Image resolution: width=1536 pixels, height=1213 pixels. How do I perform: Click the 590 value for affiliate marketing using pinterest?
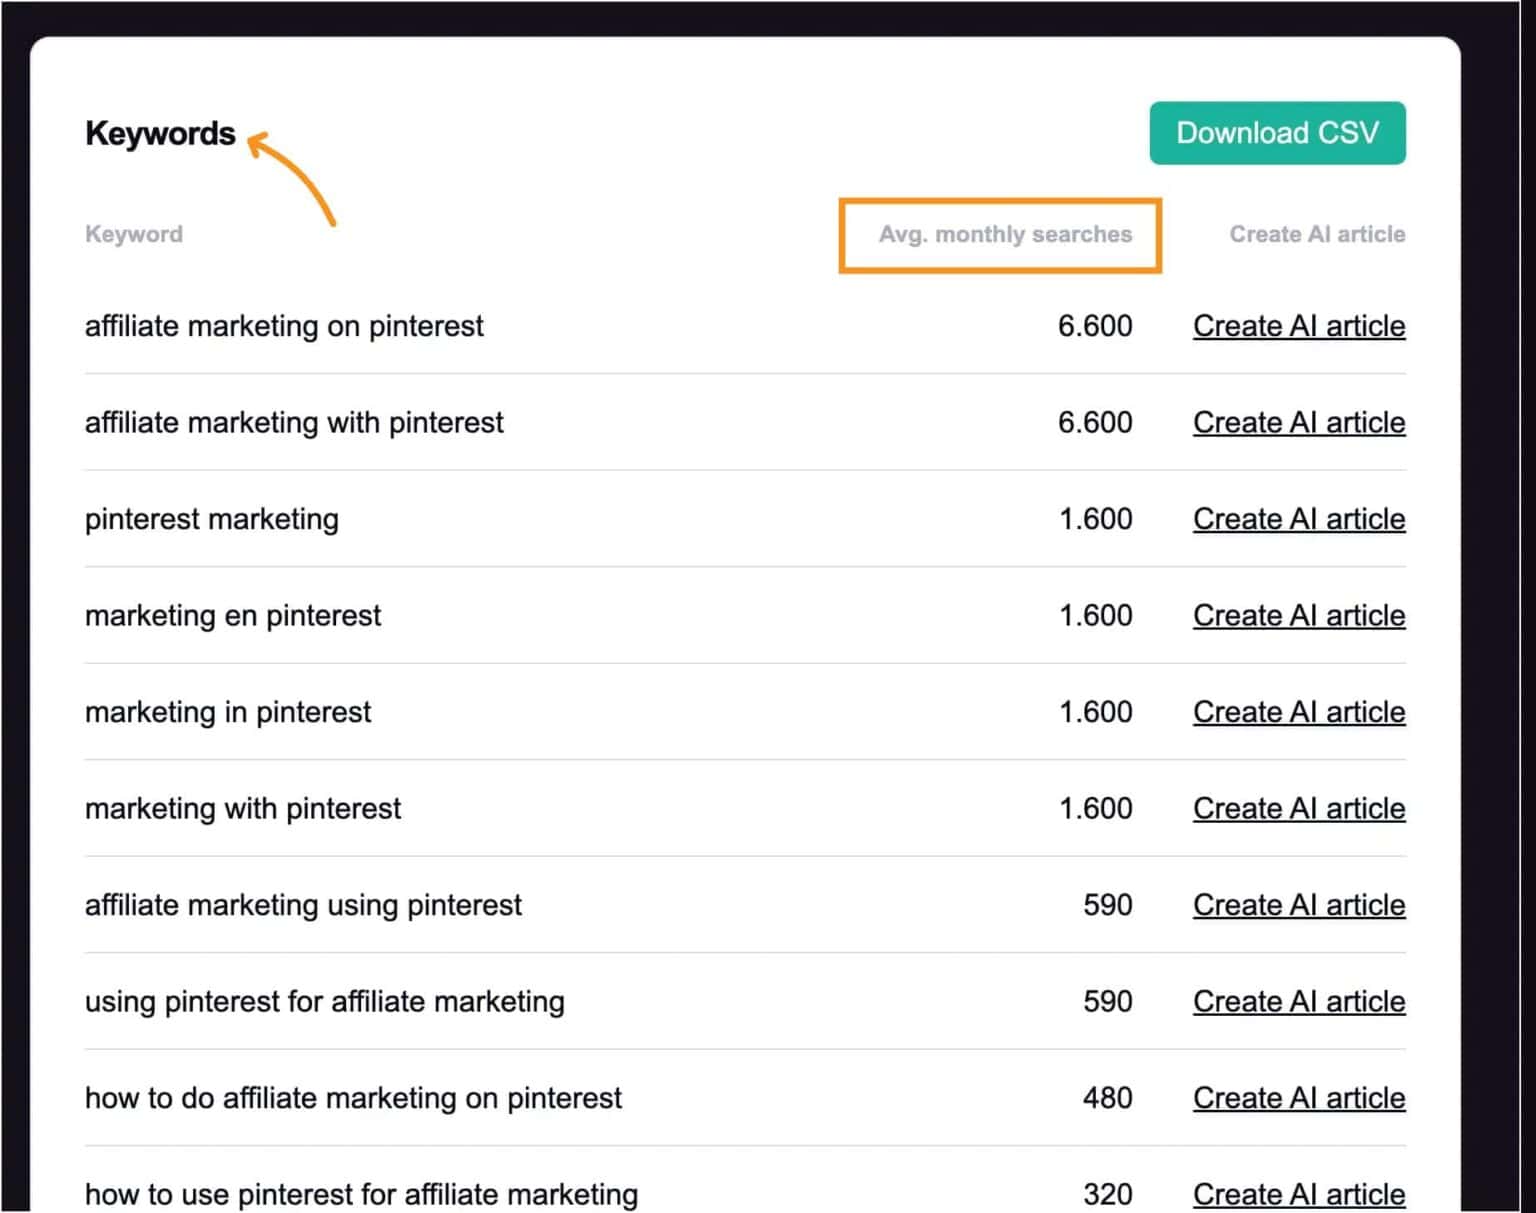(1107, 905)
